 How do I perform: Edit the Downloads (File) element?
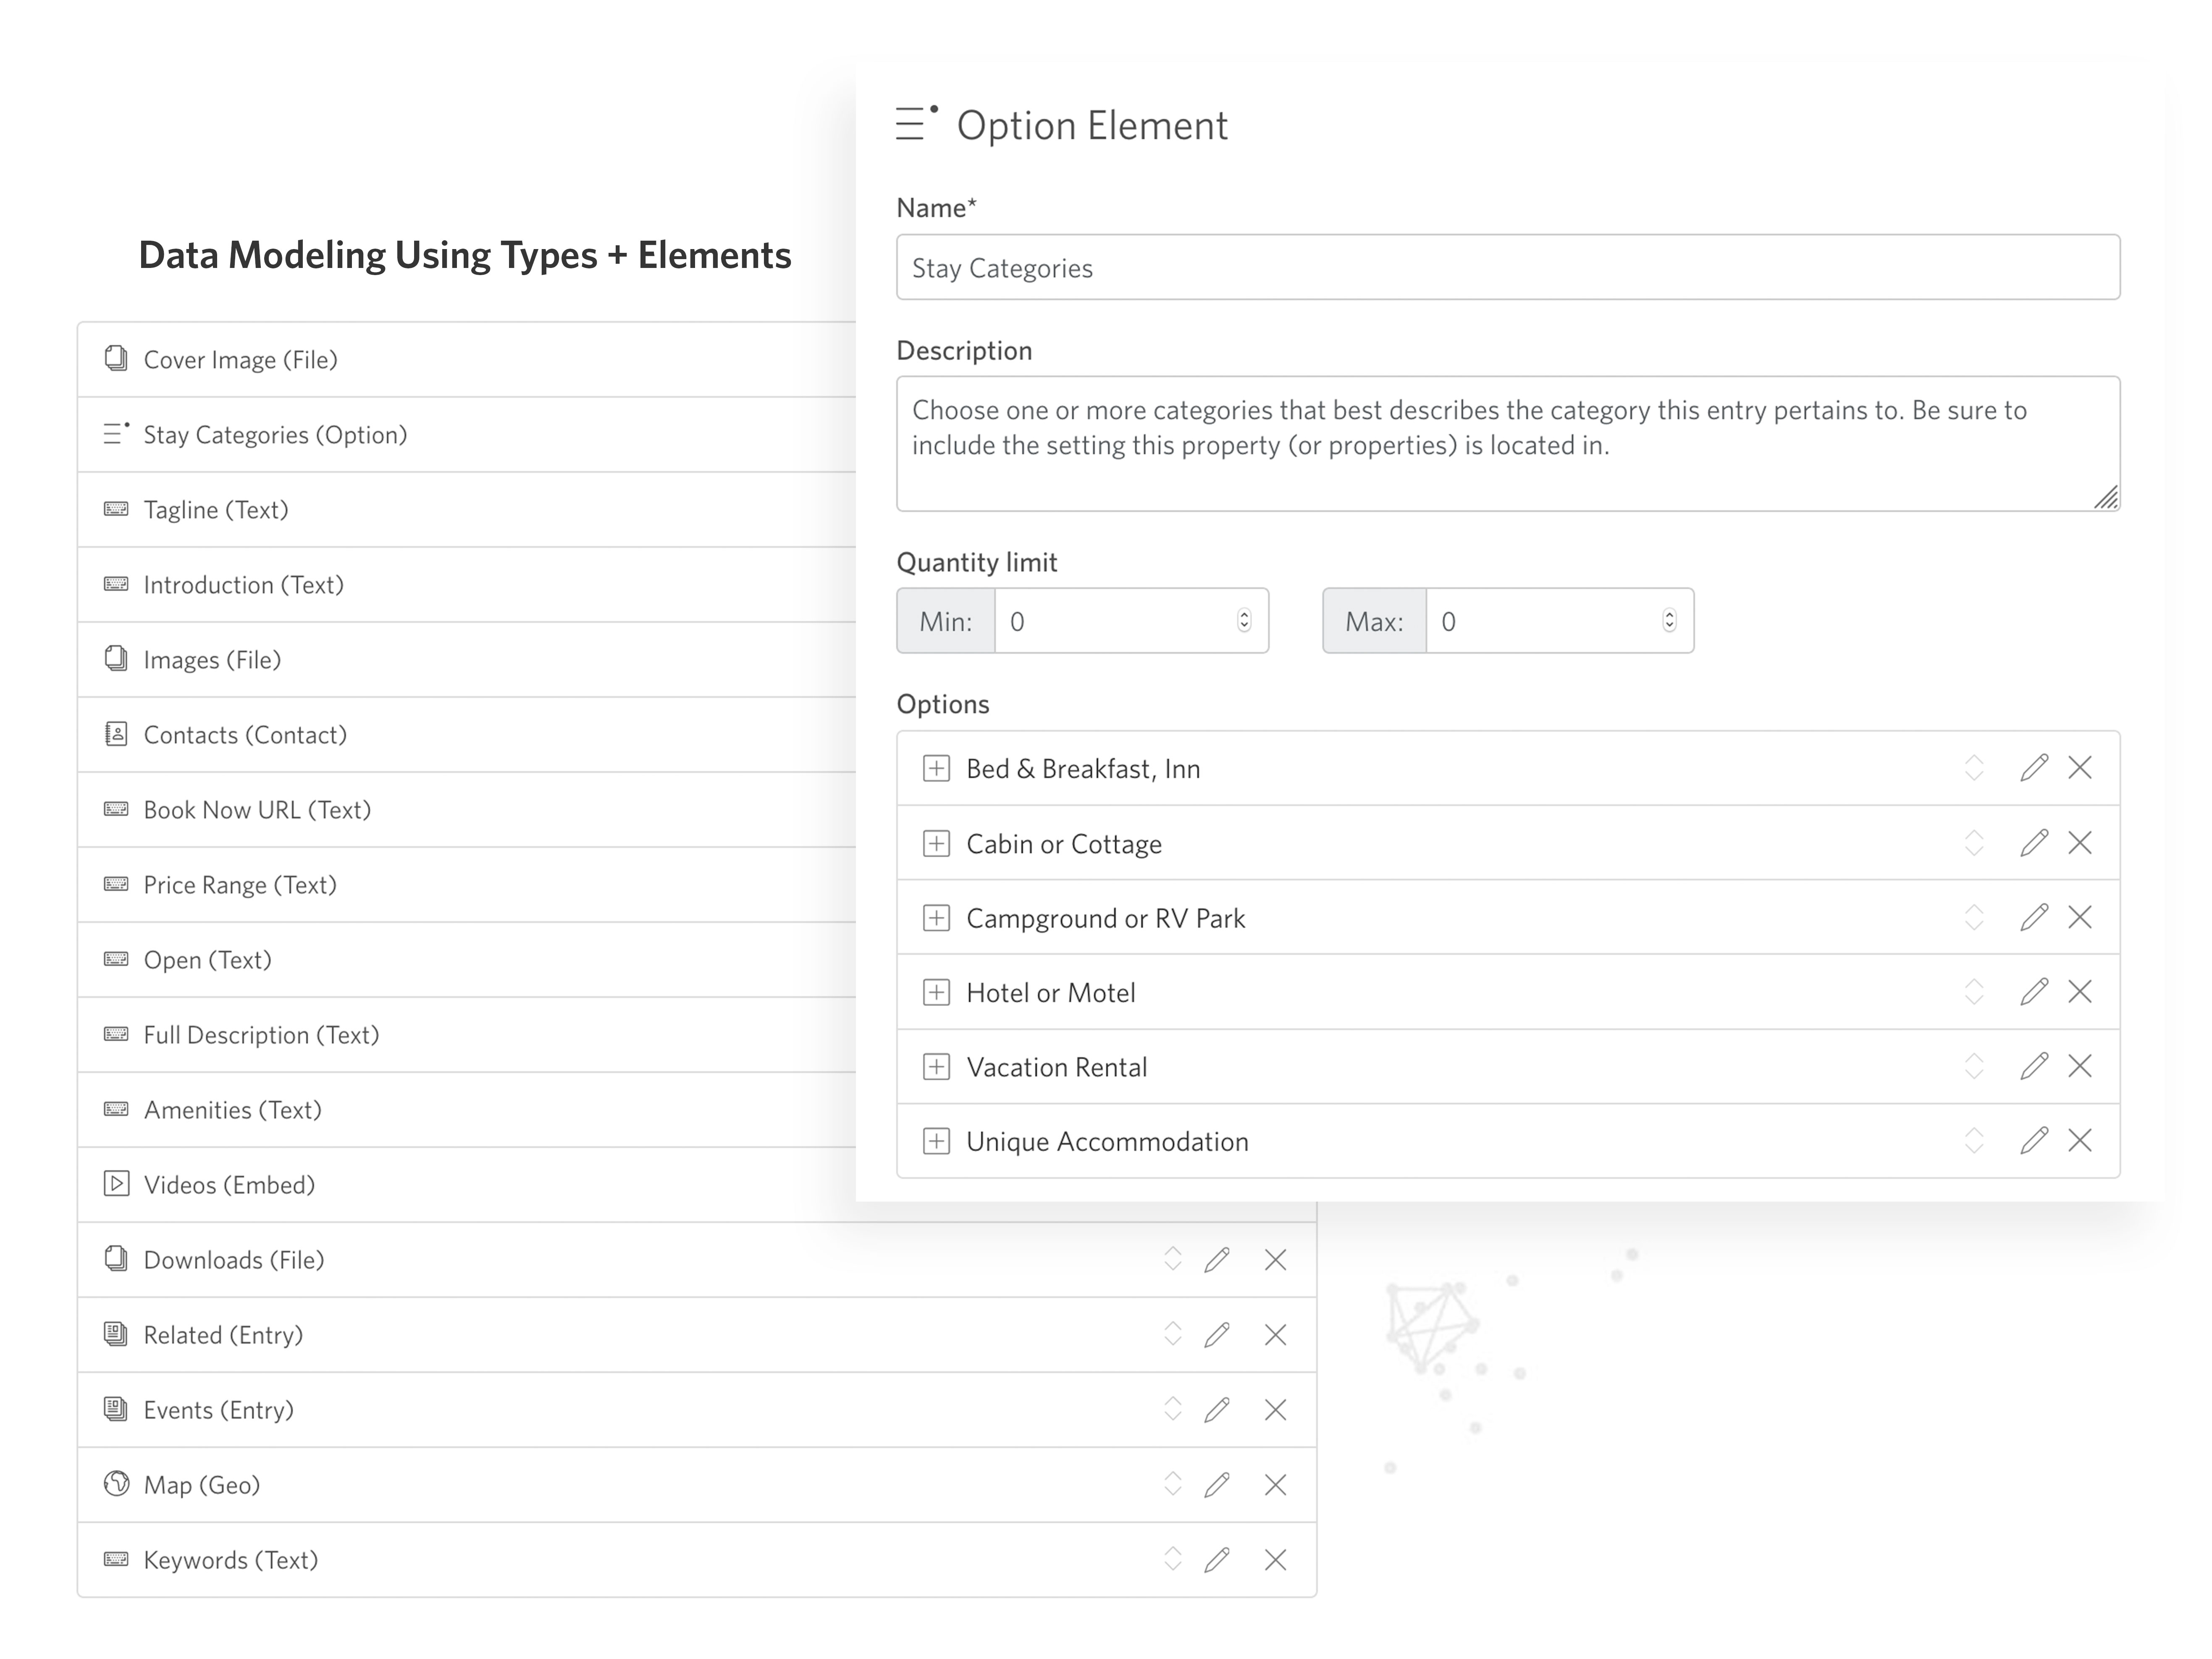click(1217, 1260)
